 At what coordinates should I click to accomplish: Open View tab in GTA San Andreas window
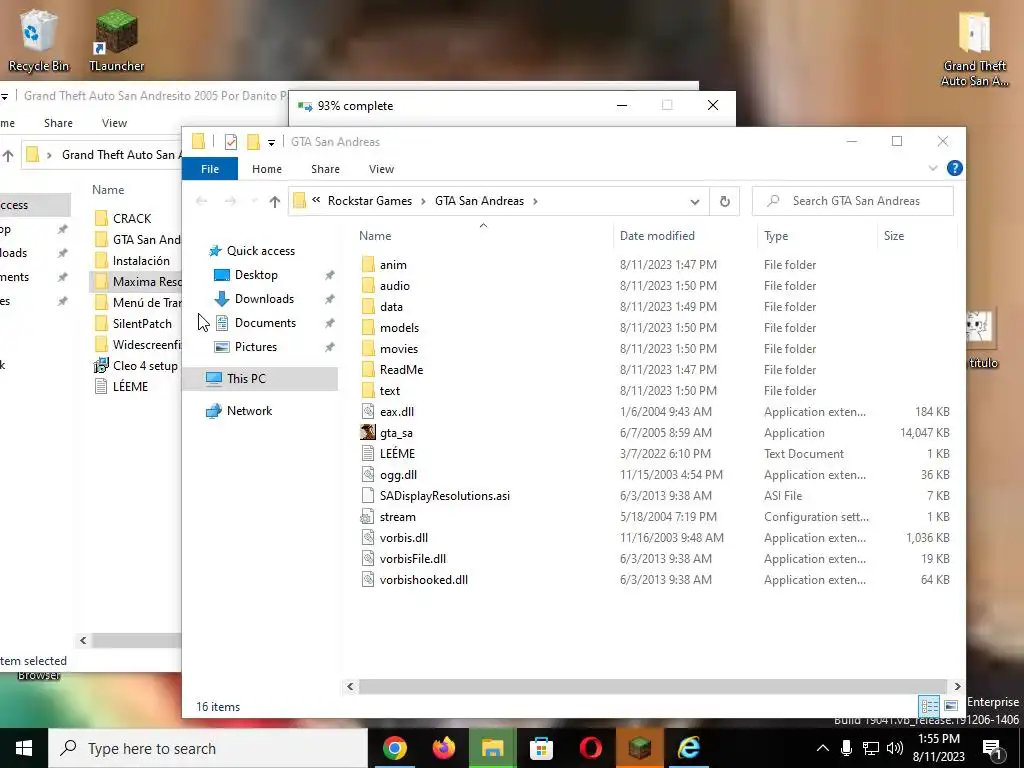pos(381,169)
